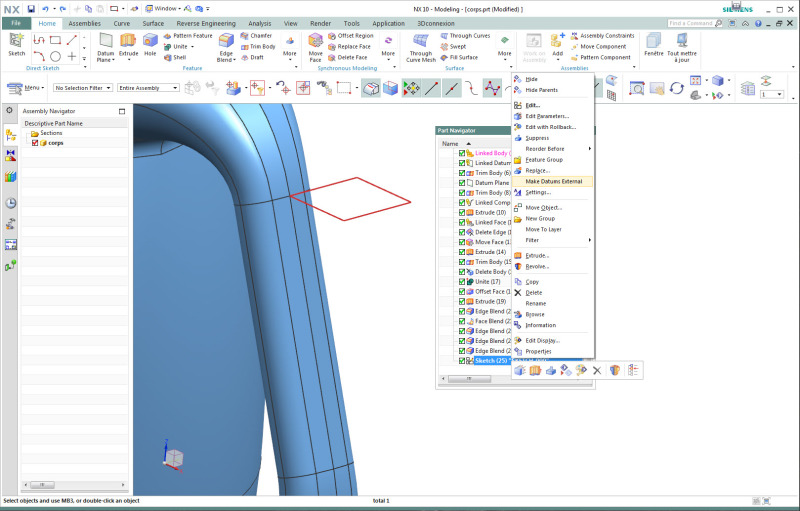
Task: Toggle checkbox of Extrude (10) feature
Action: [x=462, y=212]
